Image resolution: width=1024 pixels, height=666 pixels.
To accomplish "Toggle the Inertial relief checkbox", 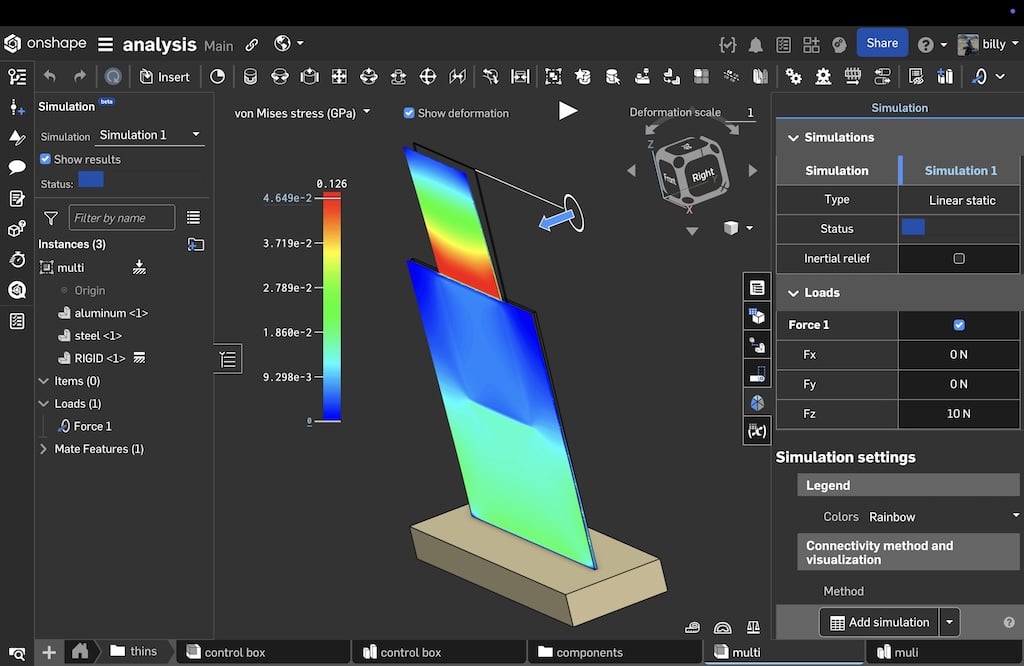I will 959,259.
